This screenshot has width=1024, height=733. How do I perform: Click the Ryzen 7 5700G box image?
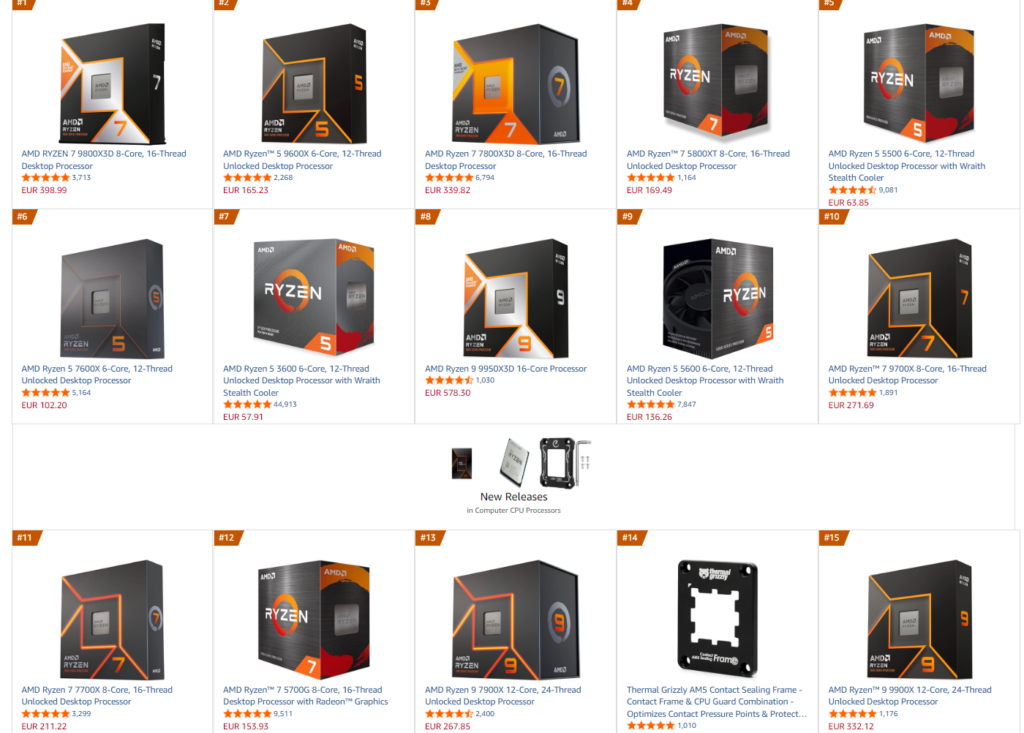click(314, 619)
